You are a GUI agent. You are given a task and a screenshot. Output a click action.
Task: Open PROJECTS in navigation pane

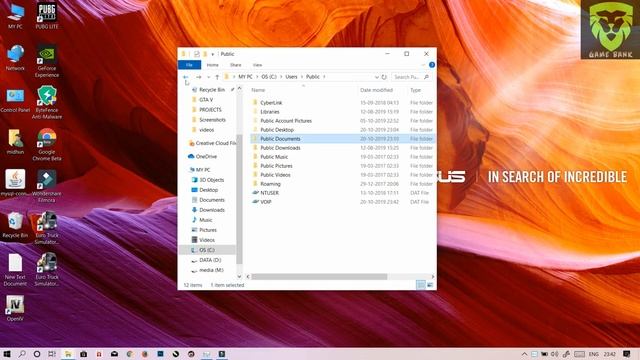210,110
